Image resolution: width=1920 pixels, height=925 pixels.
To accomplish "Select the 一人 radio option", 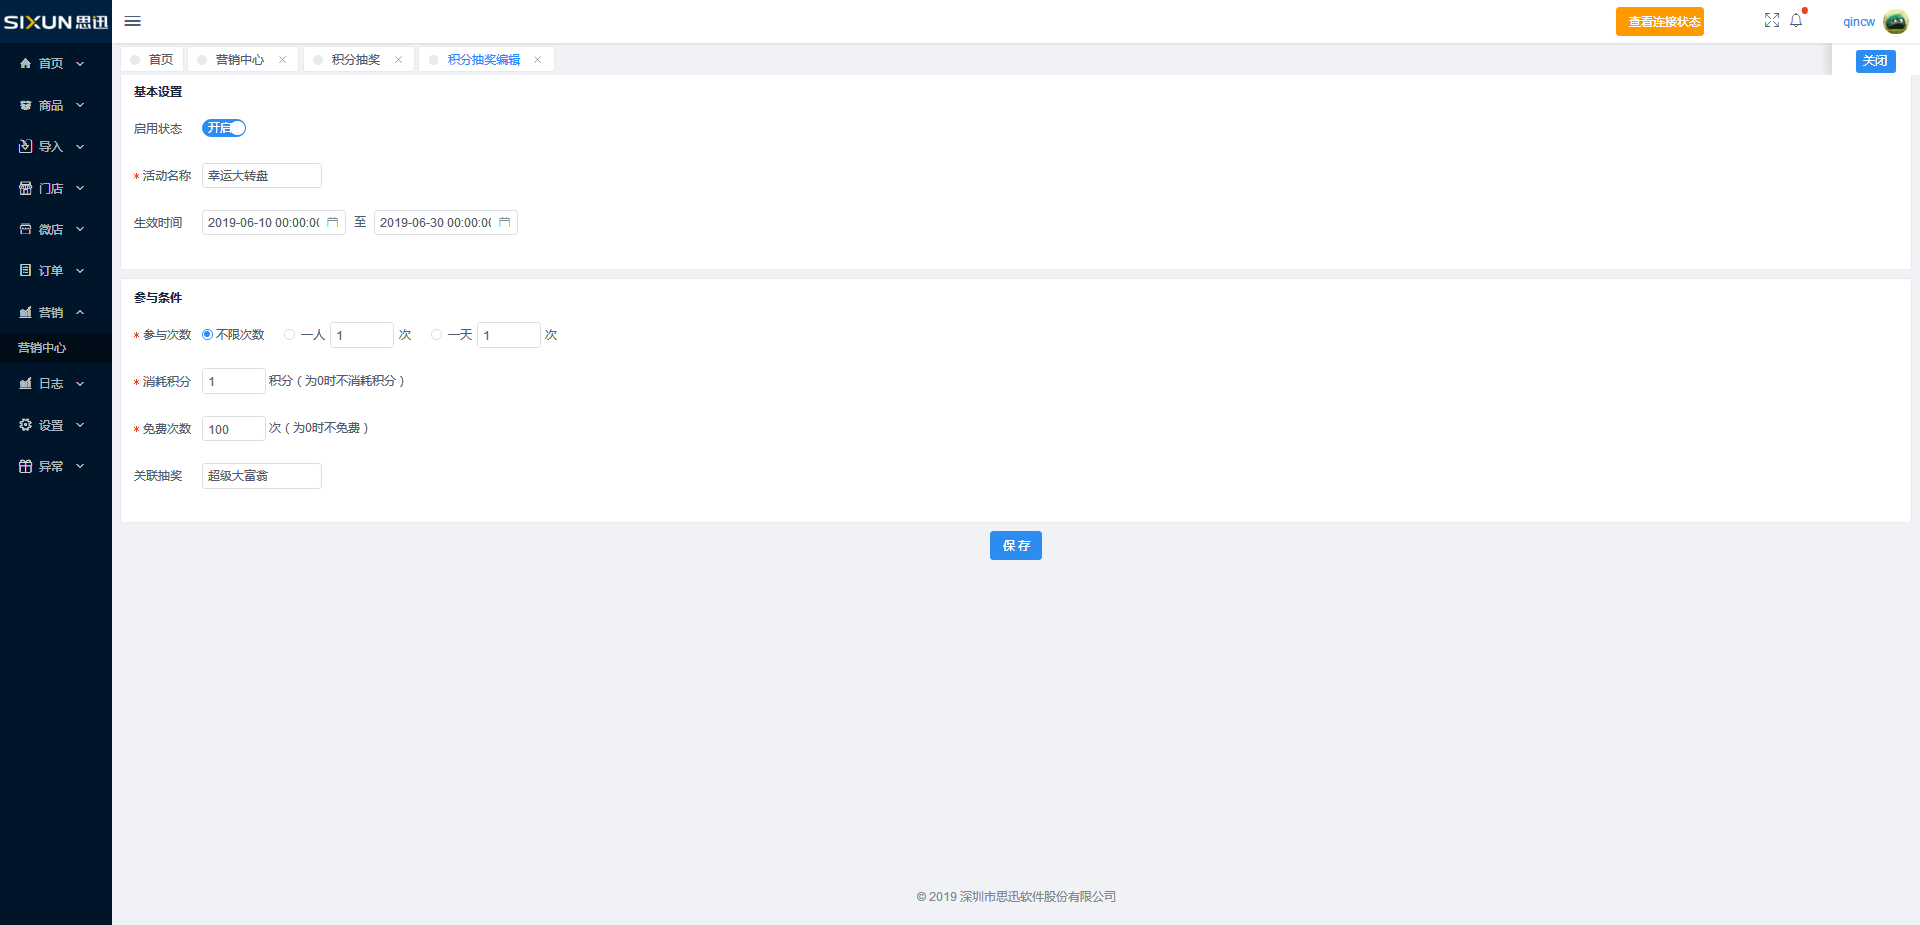I will (x=290, y=335).
